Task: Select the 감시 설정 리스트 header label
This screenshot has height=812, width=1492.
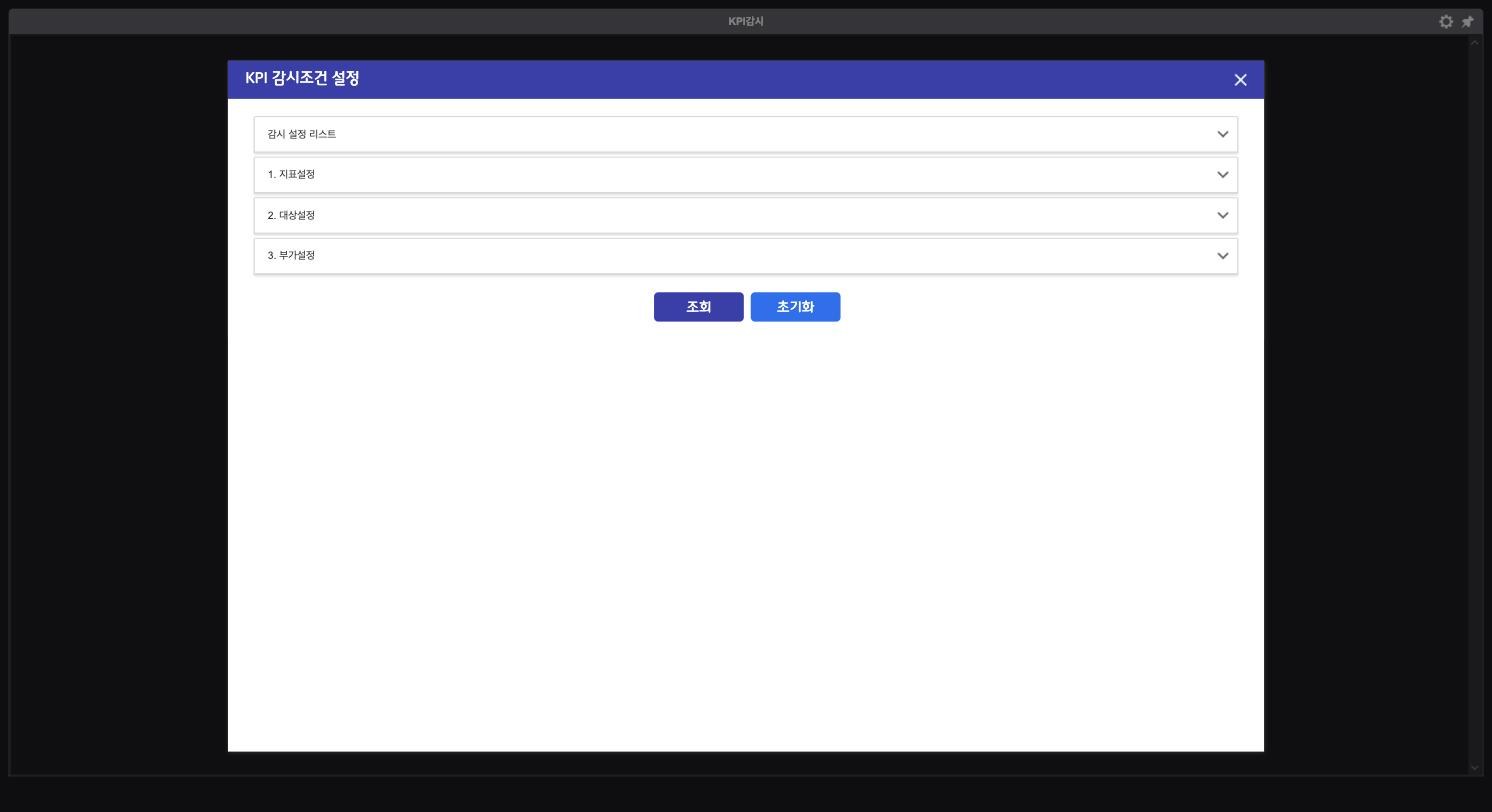Action: point(301,134)
